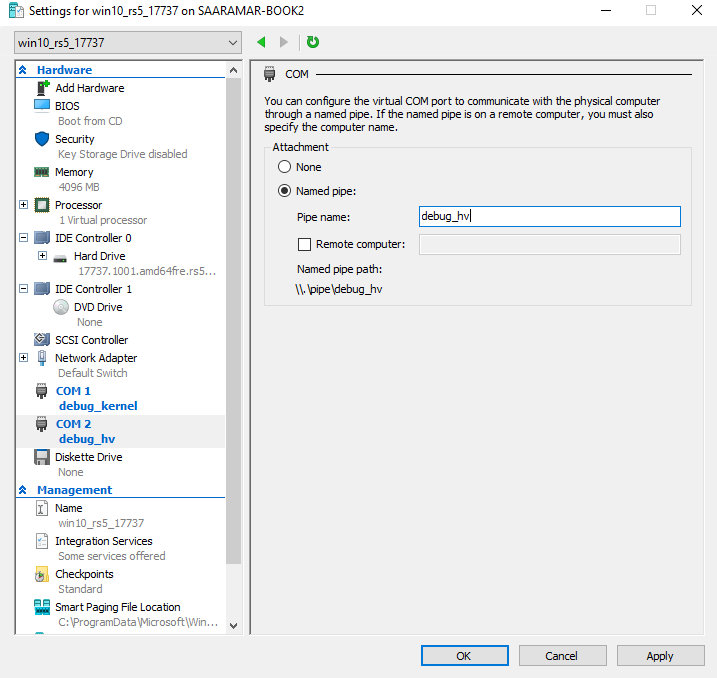717x678 pixels.
Task: Click the green refresh icon
Action: pyautogui.click(x=313, y=42)
